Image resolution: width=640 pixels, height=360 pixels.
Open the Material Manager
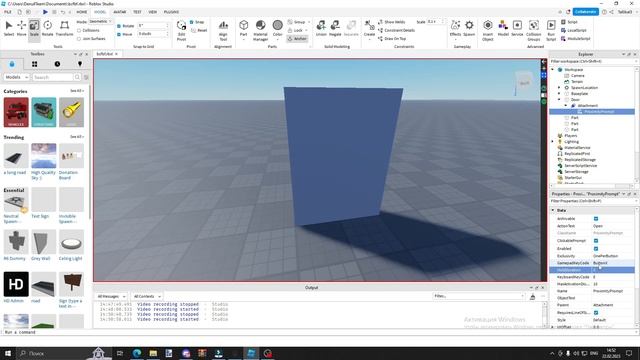260,30
